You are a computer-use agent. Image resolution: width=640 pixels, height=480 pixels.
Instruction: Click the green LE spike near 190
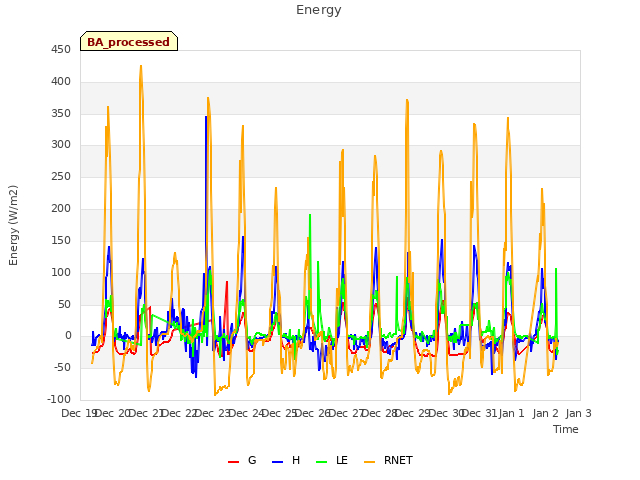click(310, 215)
